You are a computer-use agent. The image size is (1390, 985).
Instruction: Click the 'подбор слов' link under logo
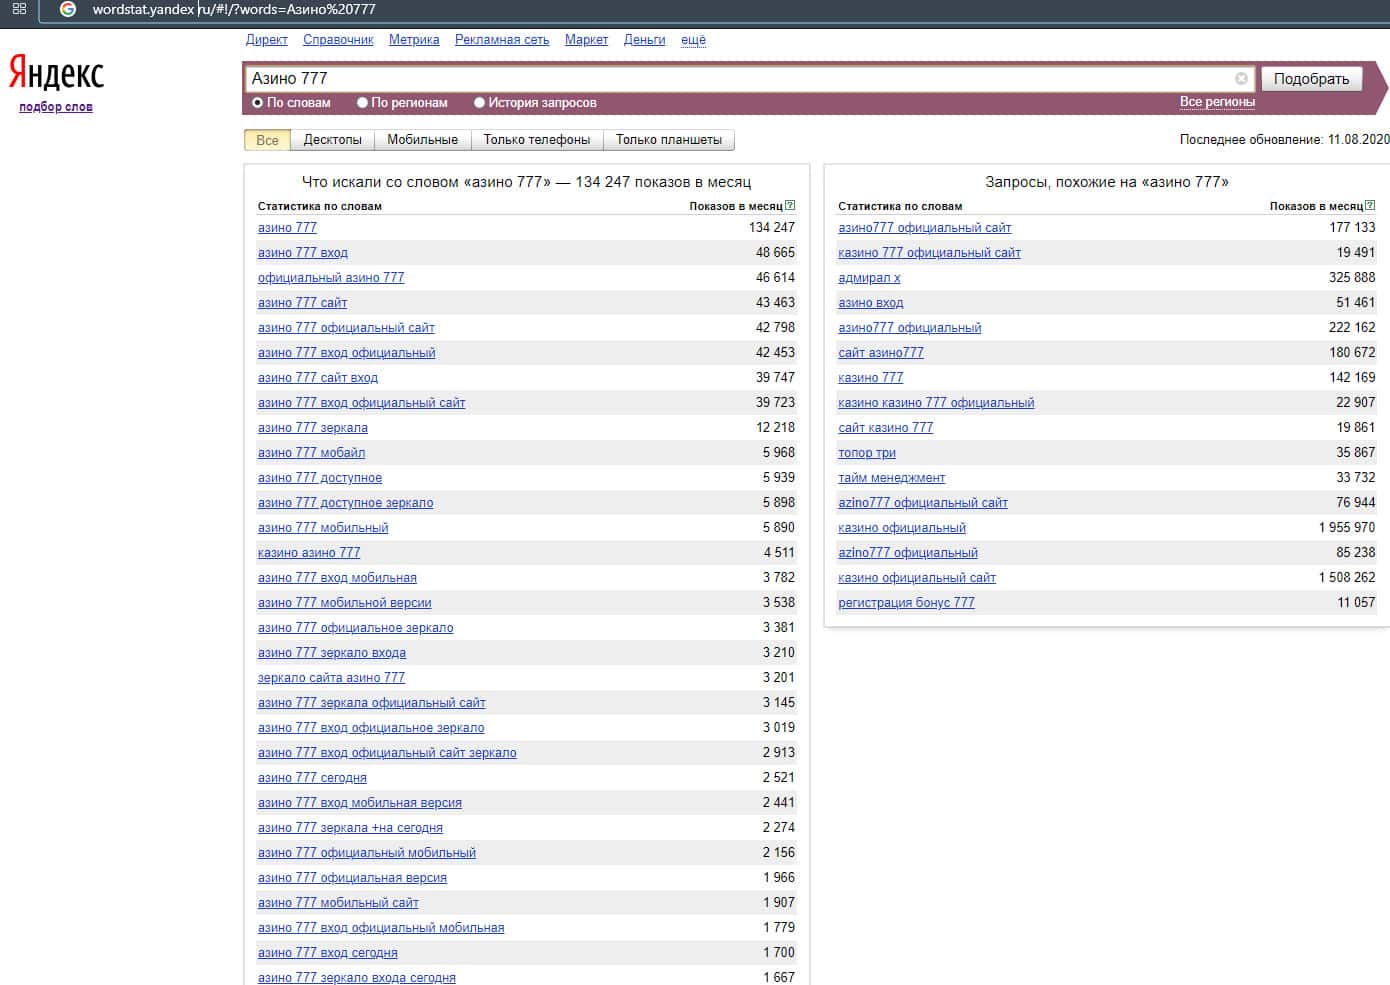click(x=56, y=107)
